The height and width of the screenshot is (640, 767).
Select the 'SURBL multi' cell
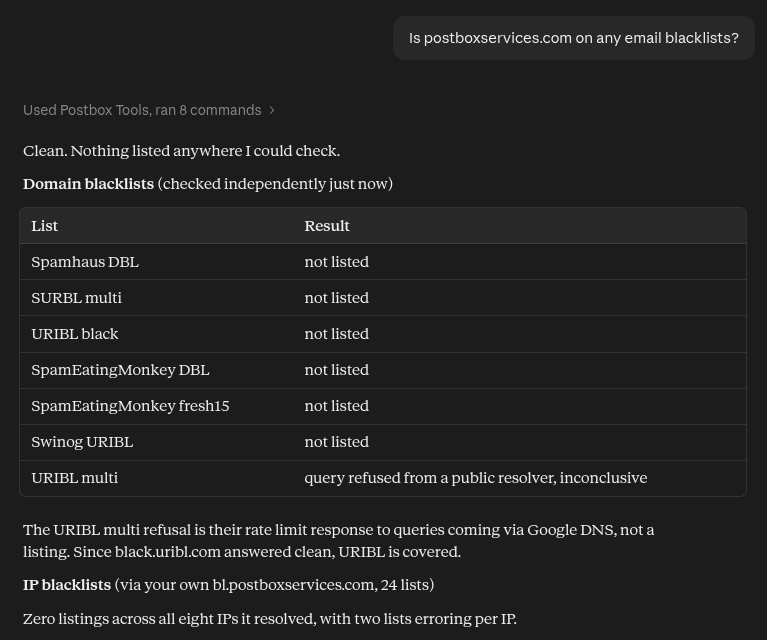(76, 297)
